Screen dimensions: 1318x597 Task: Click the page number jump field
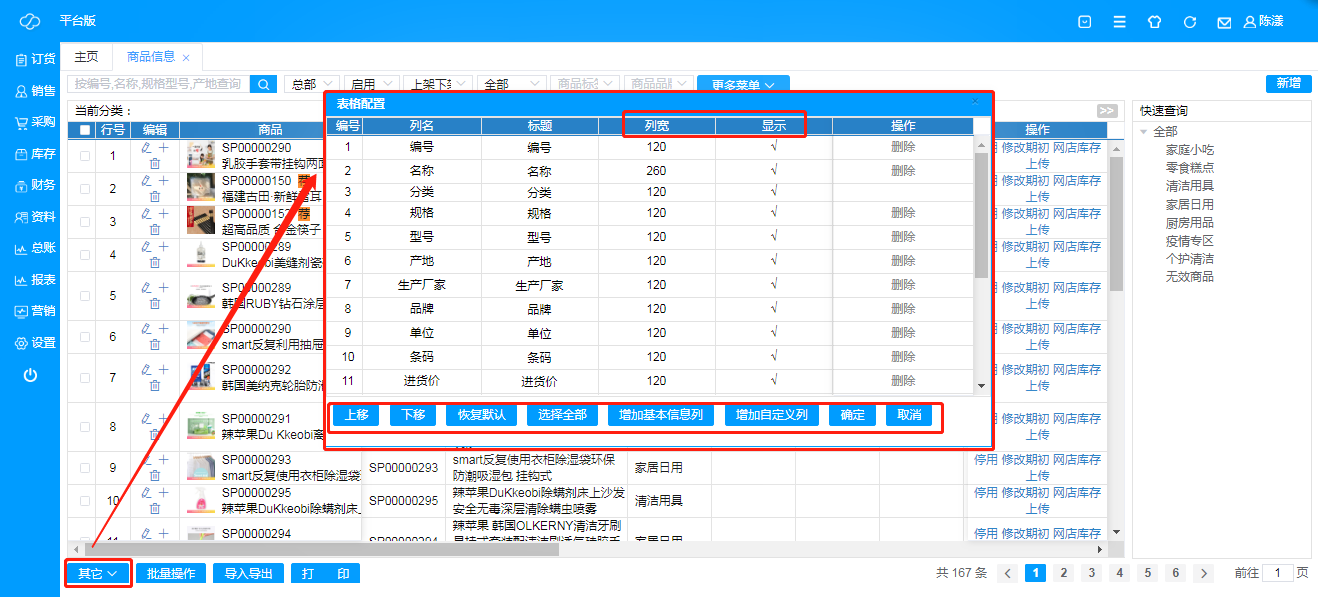(x=1277, y=573)
